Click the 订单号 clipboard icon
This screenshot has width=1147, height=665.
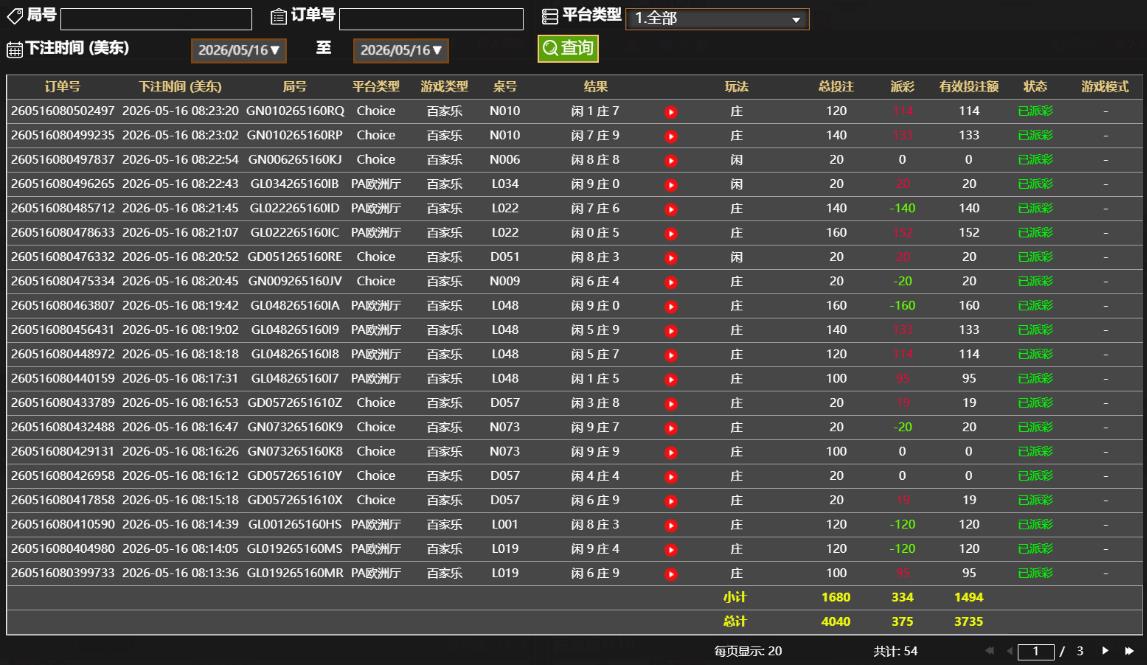[x=278, y=16]
